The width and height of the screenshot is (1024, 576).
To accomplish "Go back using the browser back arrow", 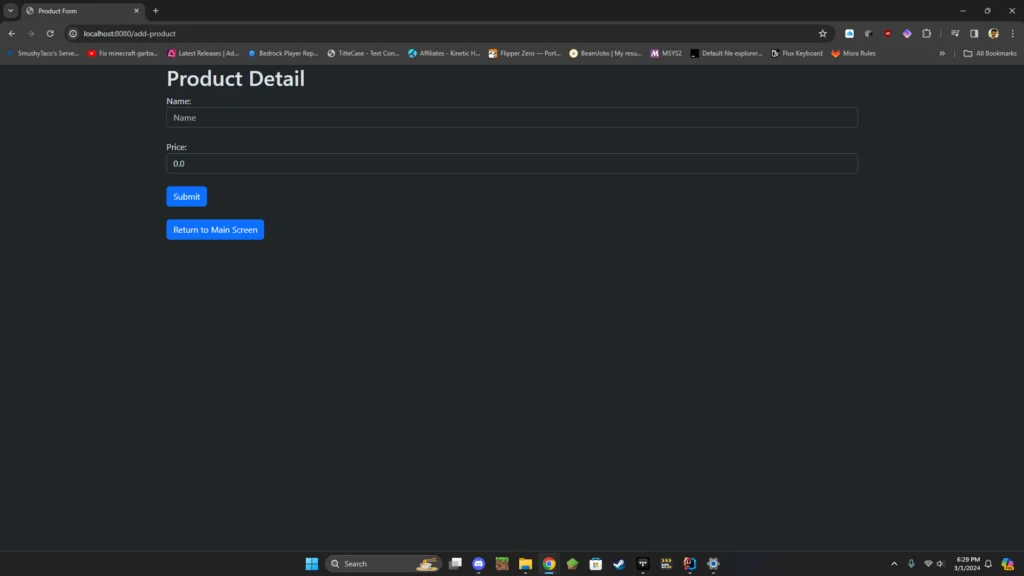I will coord(12,33).
